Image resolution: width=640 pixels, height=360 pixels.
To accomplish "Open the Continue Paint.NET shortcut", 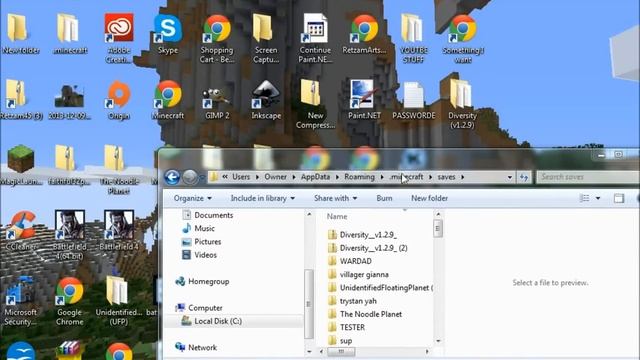I will click(x=315, y=39).
